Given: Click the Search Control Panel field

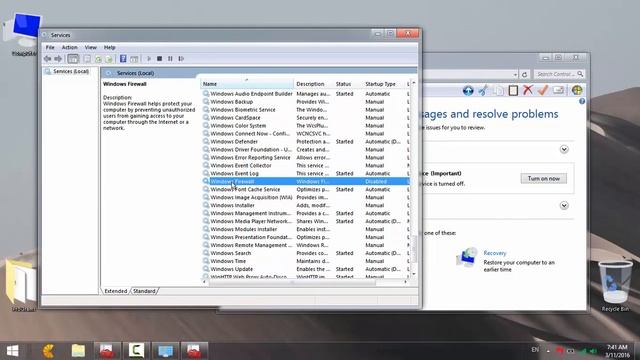Looking at the screenshot, I should (x=559, y=74).
